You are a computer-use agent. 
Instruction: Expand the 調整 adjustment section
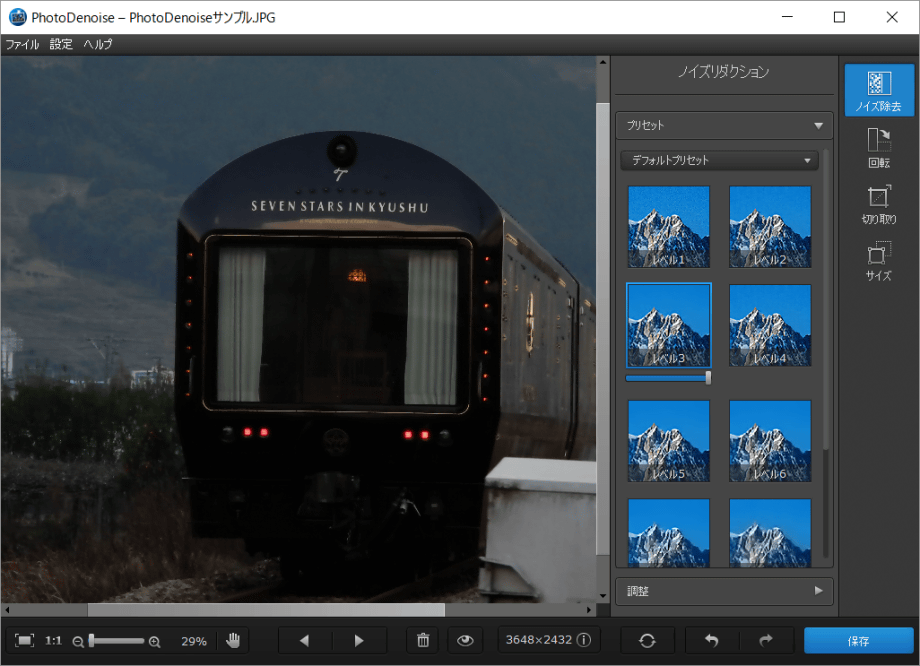pyautogui.click(x=724, y=591)
